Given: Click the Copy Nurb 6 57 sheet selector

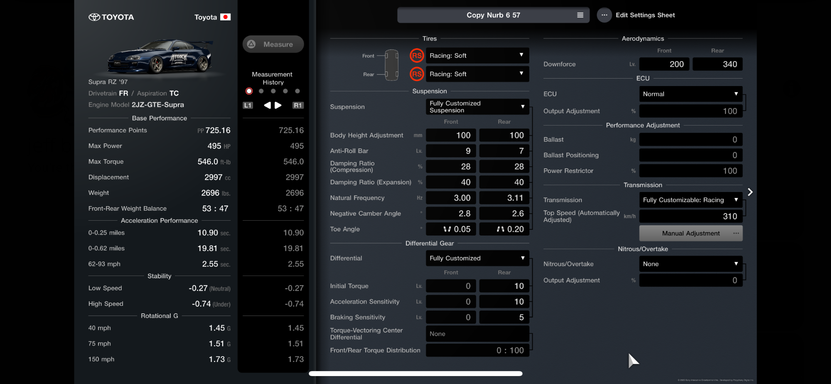Looking at the screenshot, I should tap(493, 15).
